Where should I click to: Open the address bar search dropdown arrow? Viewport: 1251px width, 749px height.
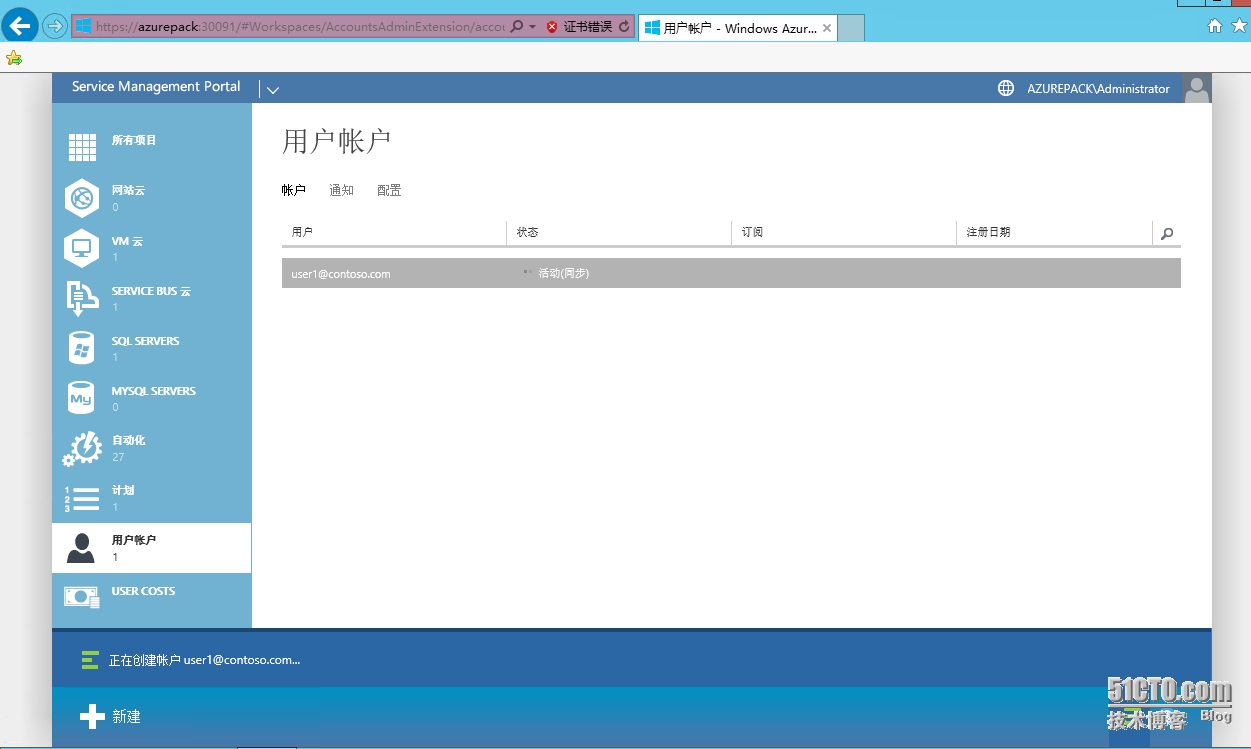click(533, 27)
